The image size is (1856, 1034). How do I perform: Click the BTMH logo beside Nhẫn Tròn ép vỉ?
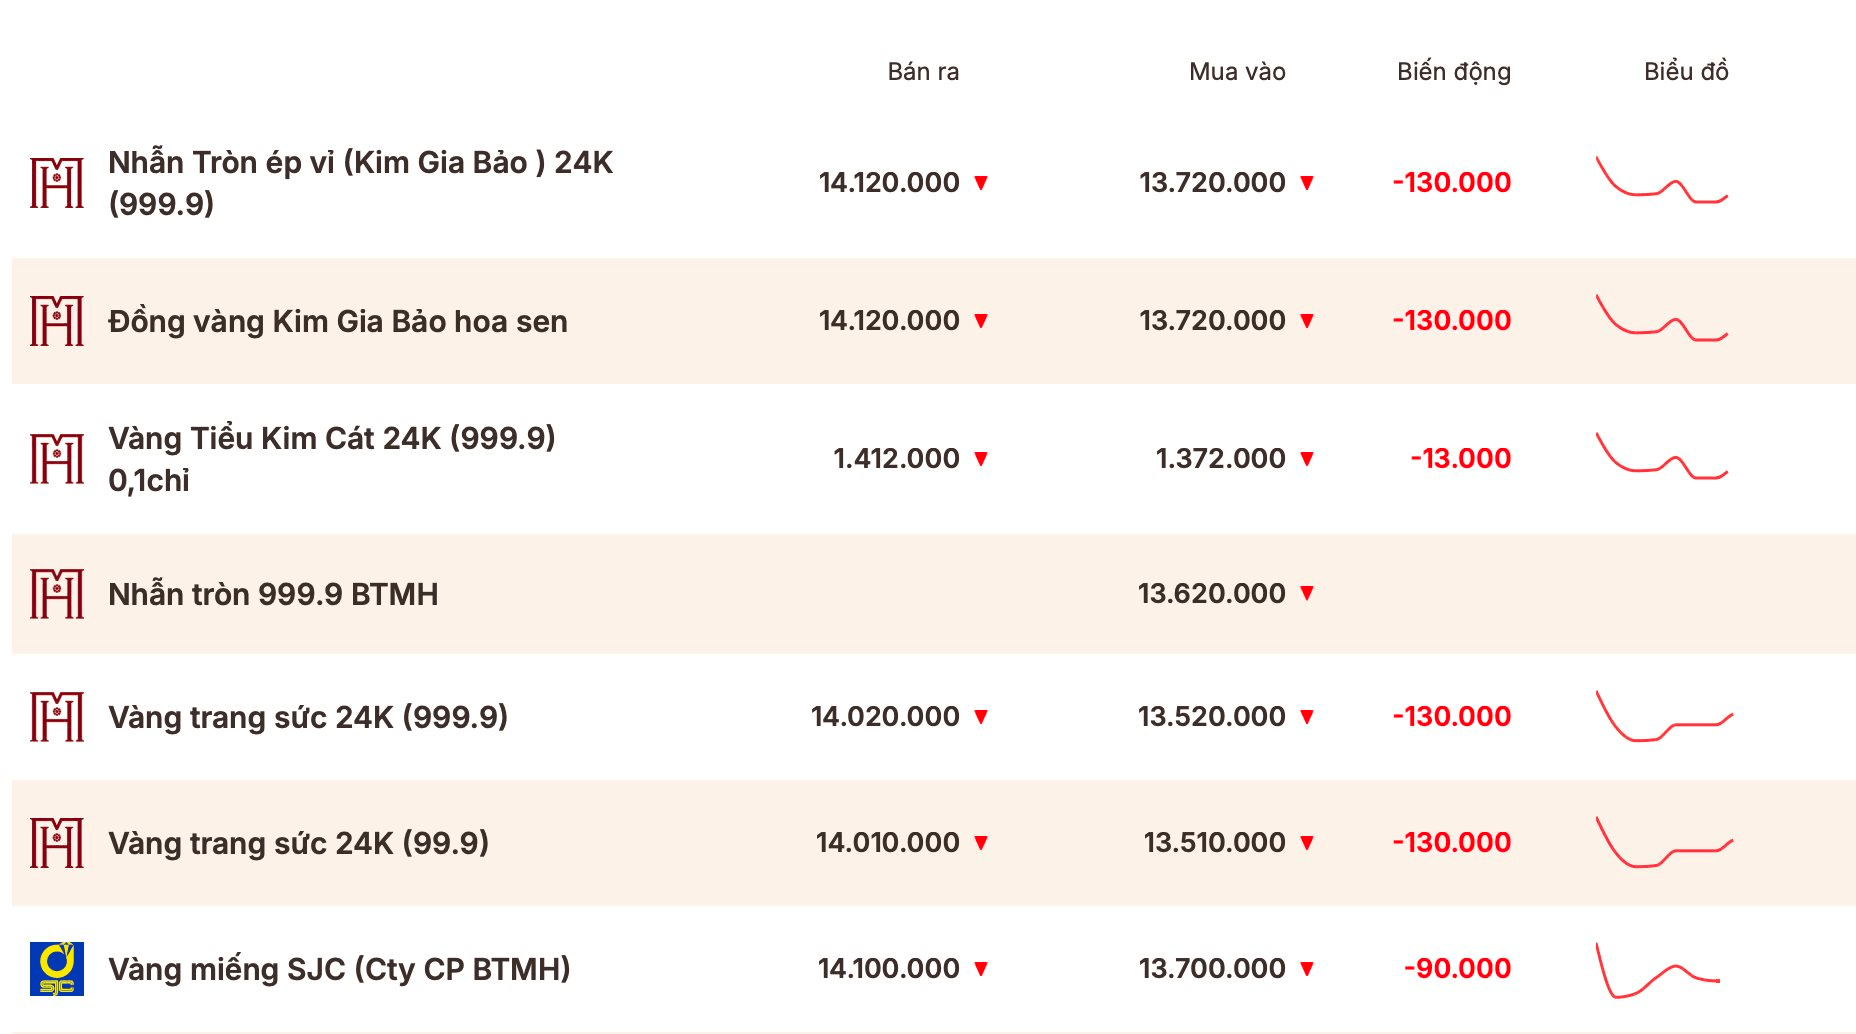(57, 183)
